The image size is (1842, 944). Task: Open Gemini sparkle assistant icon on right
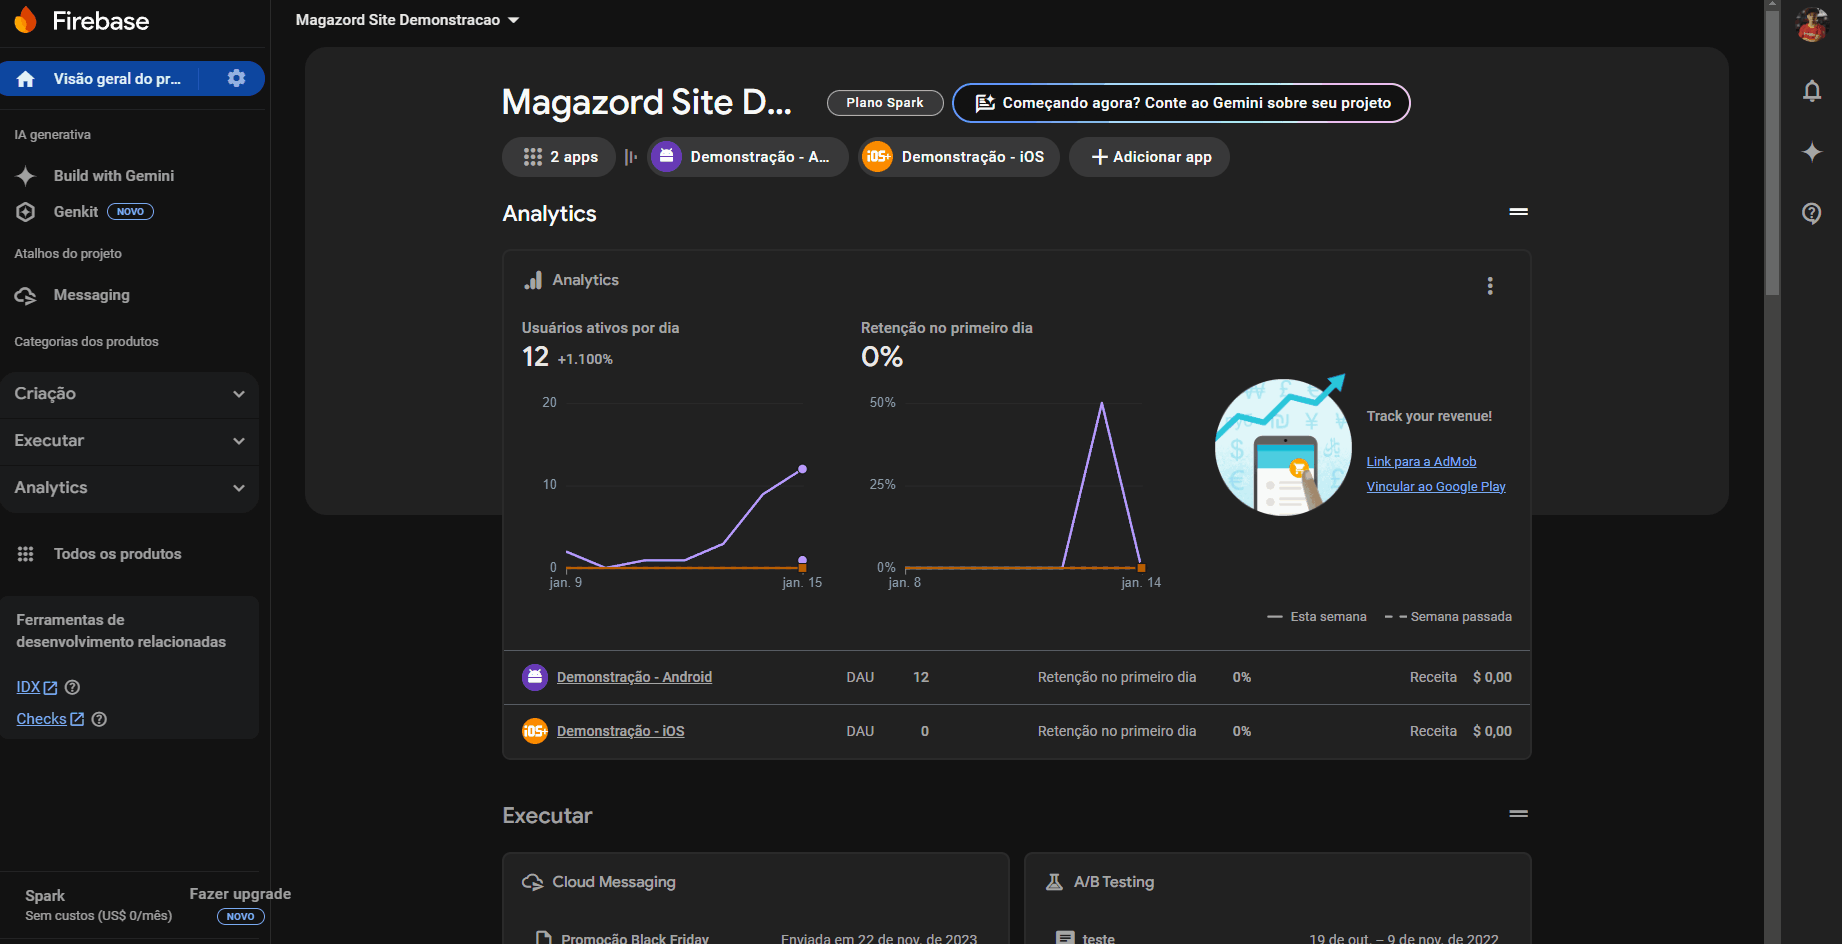pyautogui.click(x=1811, y=152)
